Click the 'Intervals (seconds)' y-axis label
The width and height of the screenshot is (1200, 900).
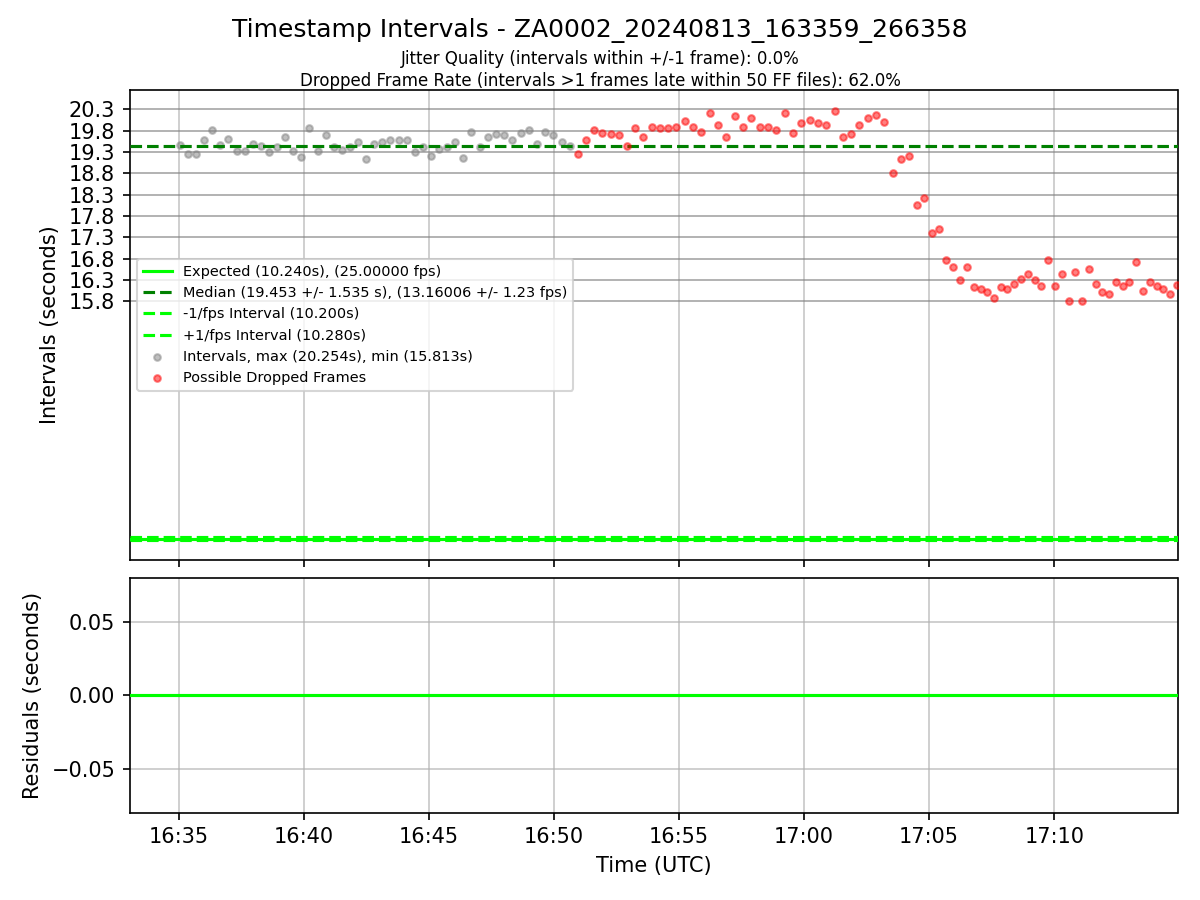[49, 325]
